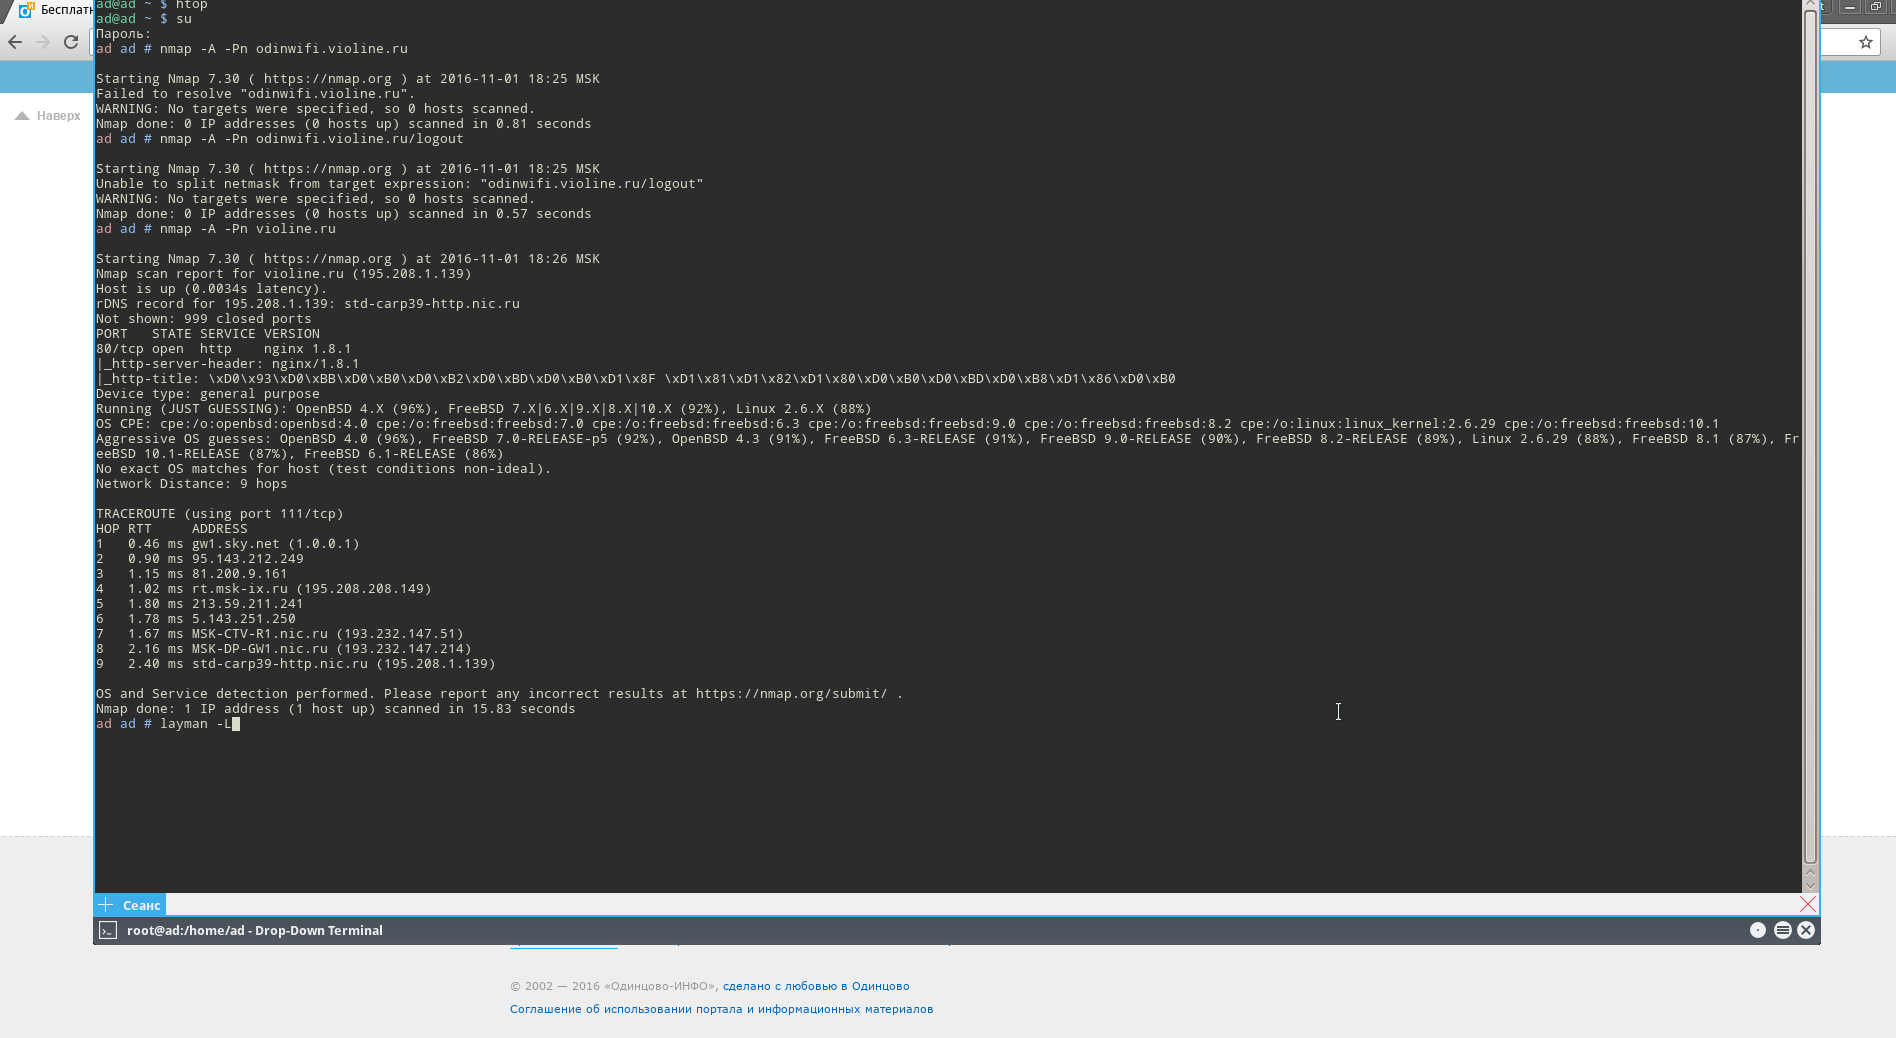Click the site favicon on the browser tab

tap(26, 10)
